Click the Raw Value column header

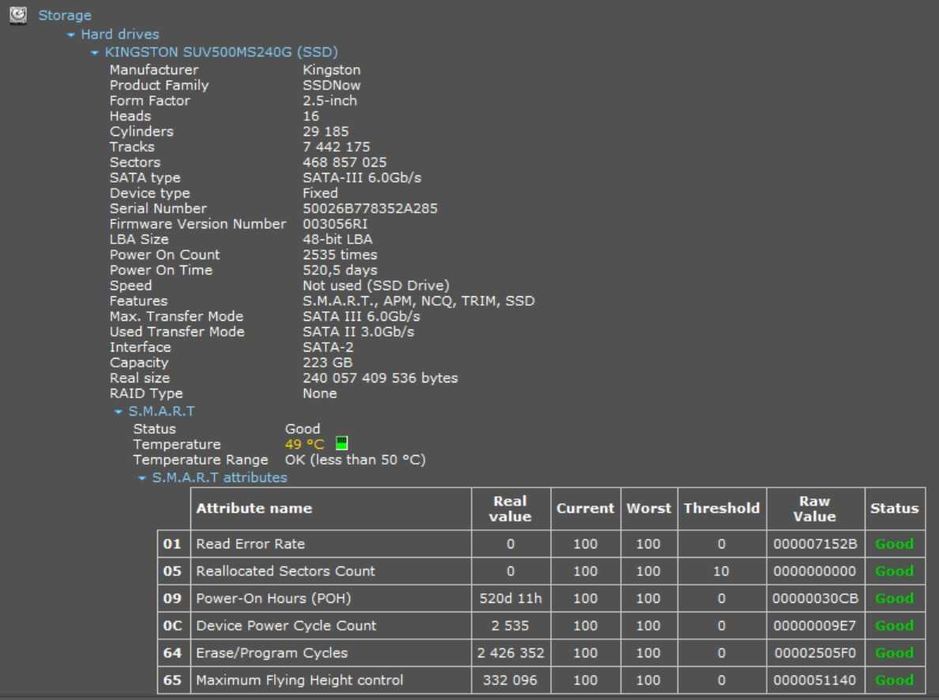point(816,508)
